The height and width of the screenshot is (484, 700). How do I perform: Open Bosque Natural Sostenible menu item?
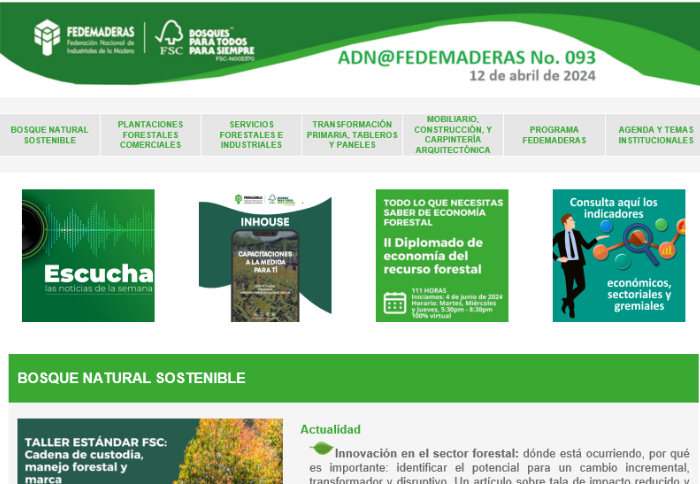pos(49,135)
